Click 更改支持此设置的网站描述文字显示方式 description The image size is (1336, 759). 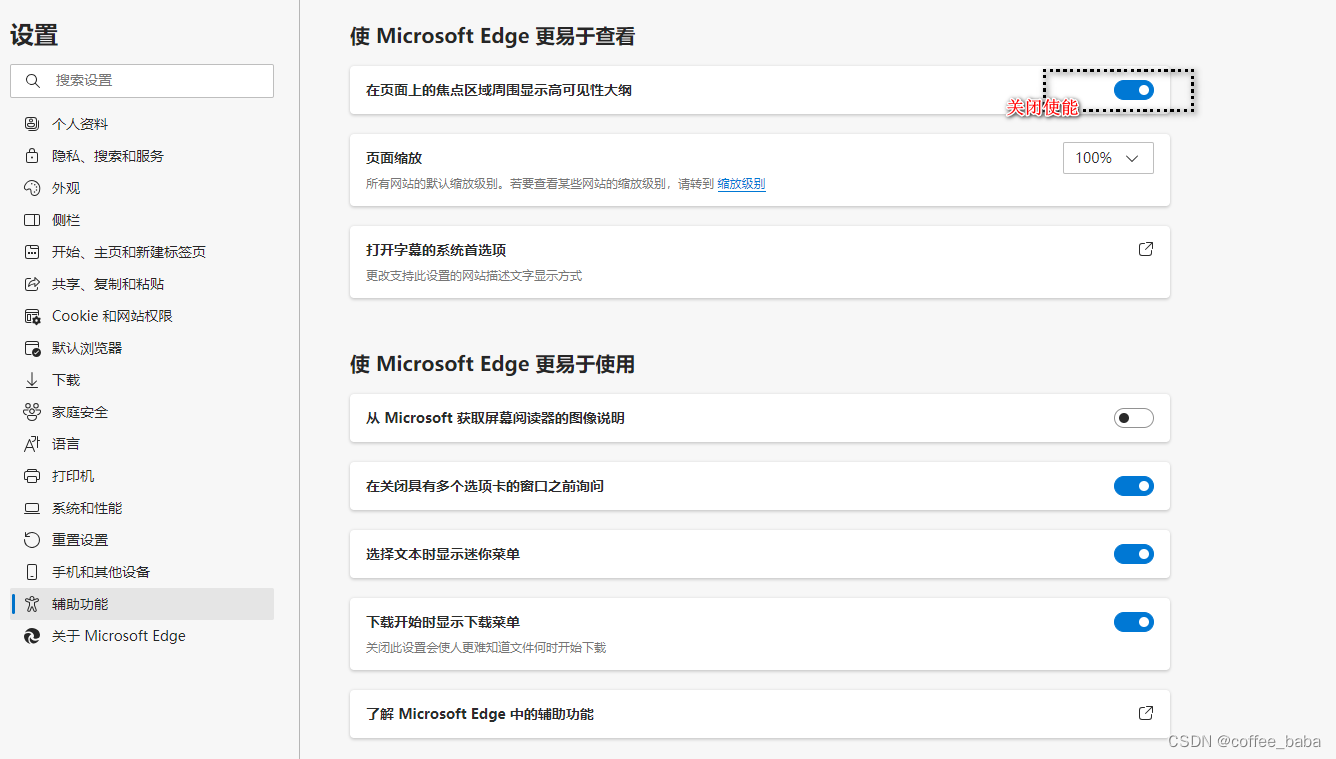coord(474,276)
